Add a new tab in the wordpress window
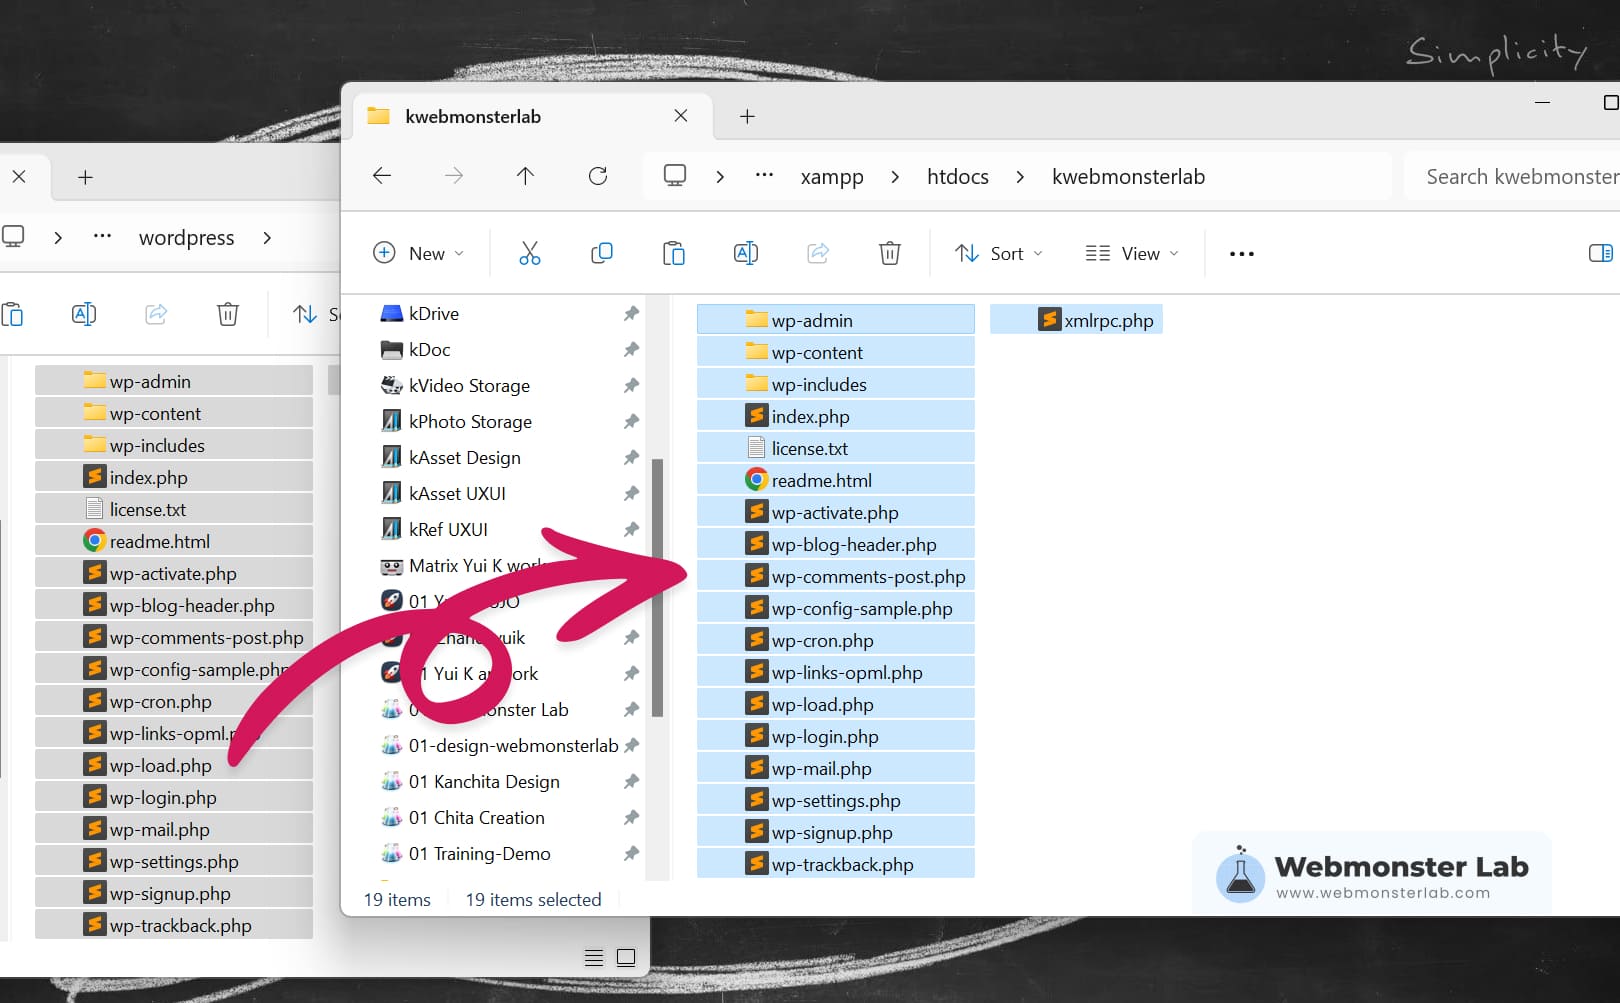Viewport: 1620px width, 1003px height. (86, 178)
